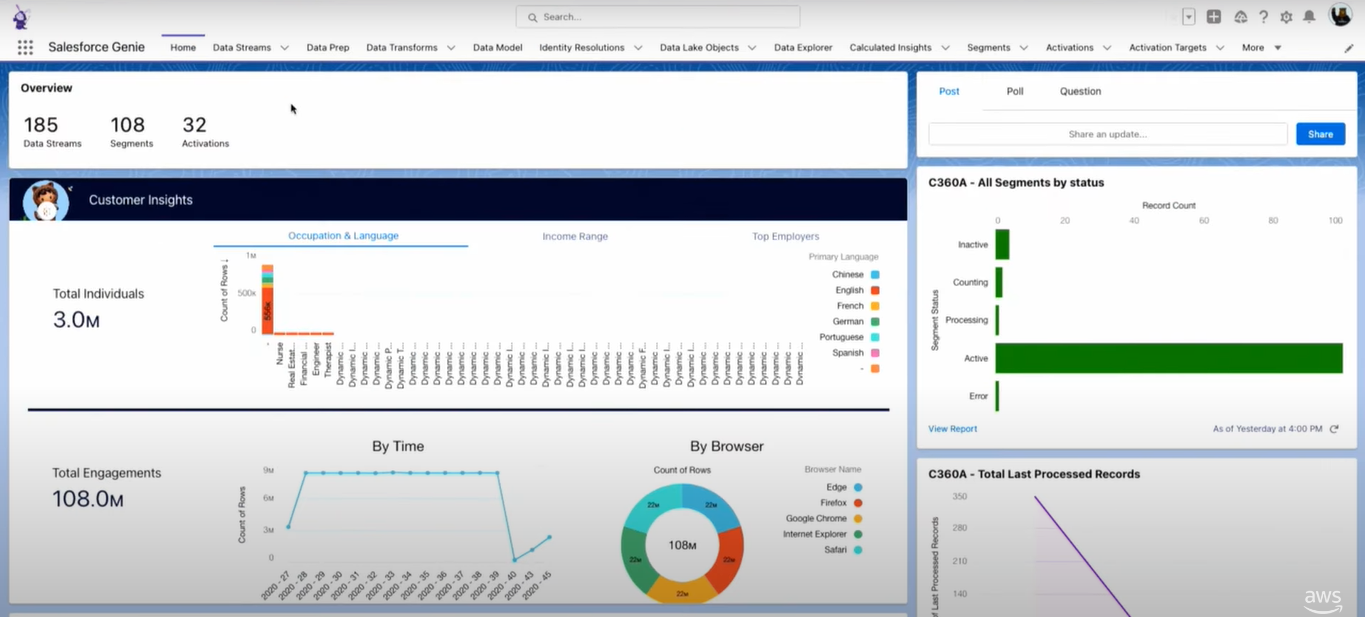Click the Trailhead guidance center icon
Viewport: 1365px width, 617px height.
coord(1240,17)
